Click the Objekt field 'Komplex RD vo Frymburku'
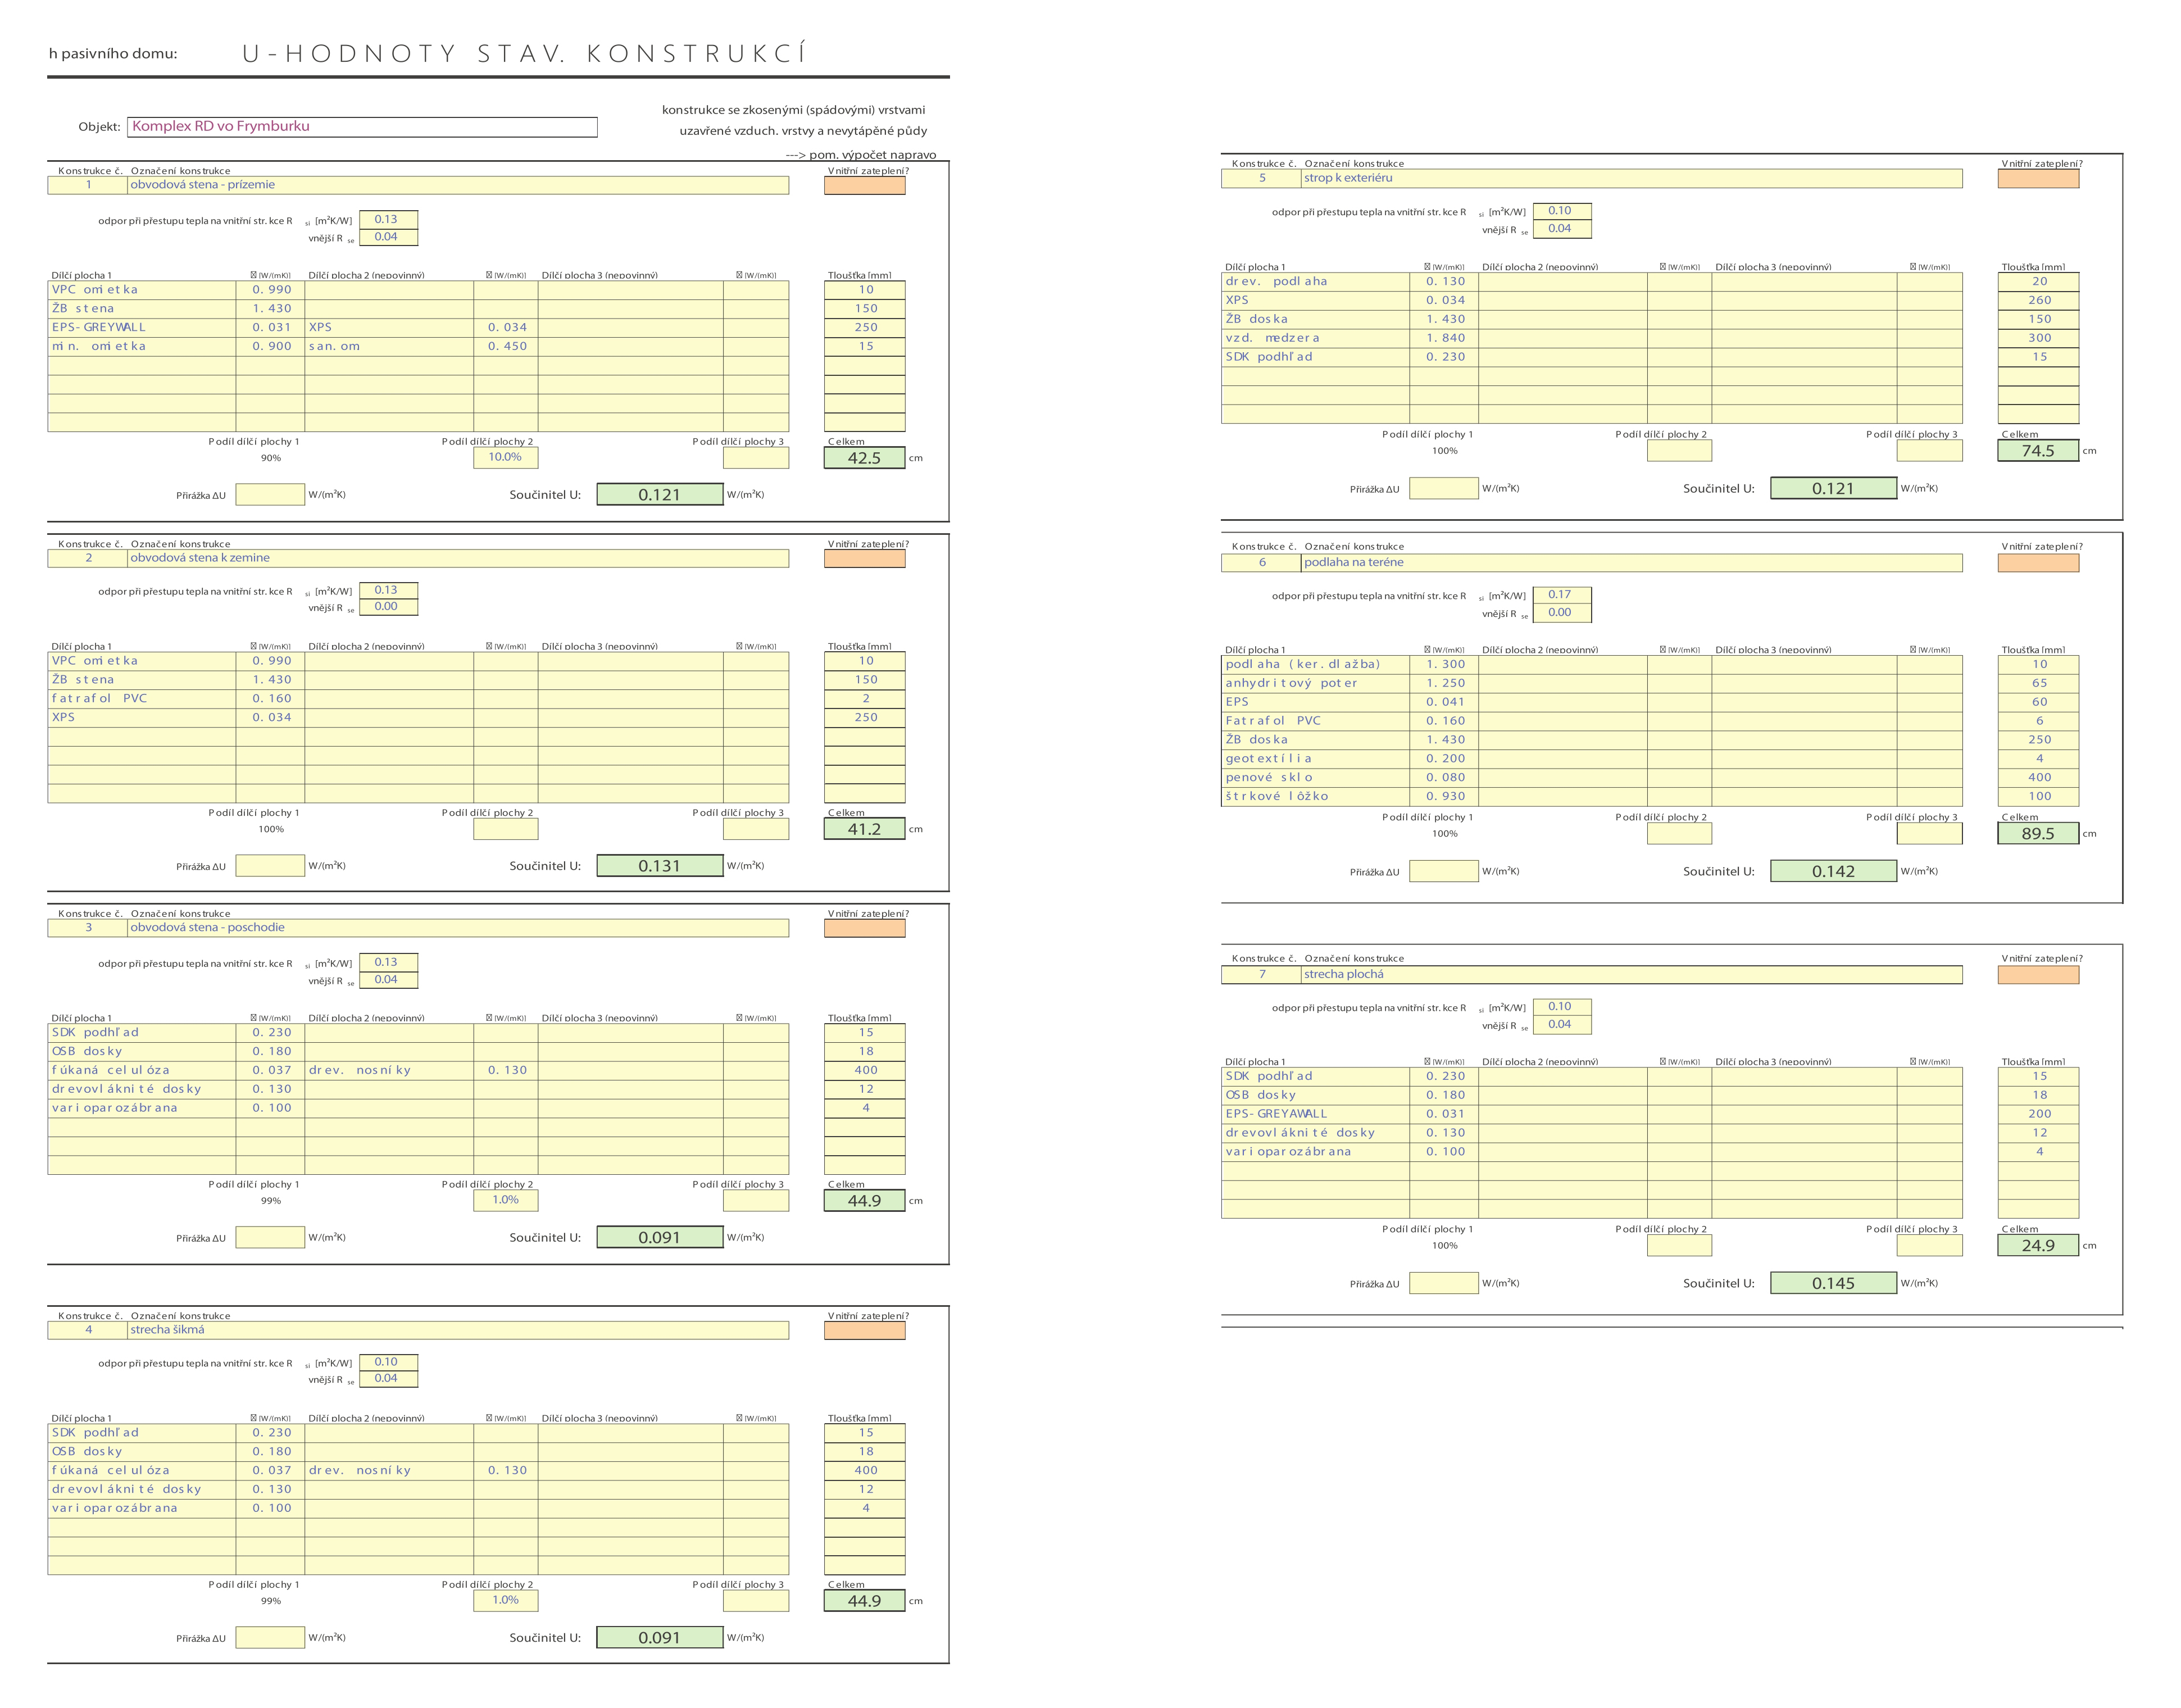 [362, 127]
